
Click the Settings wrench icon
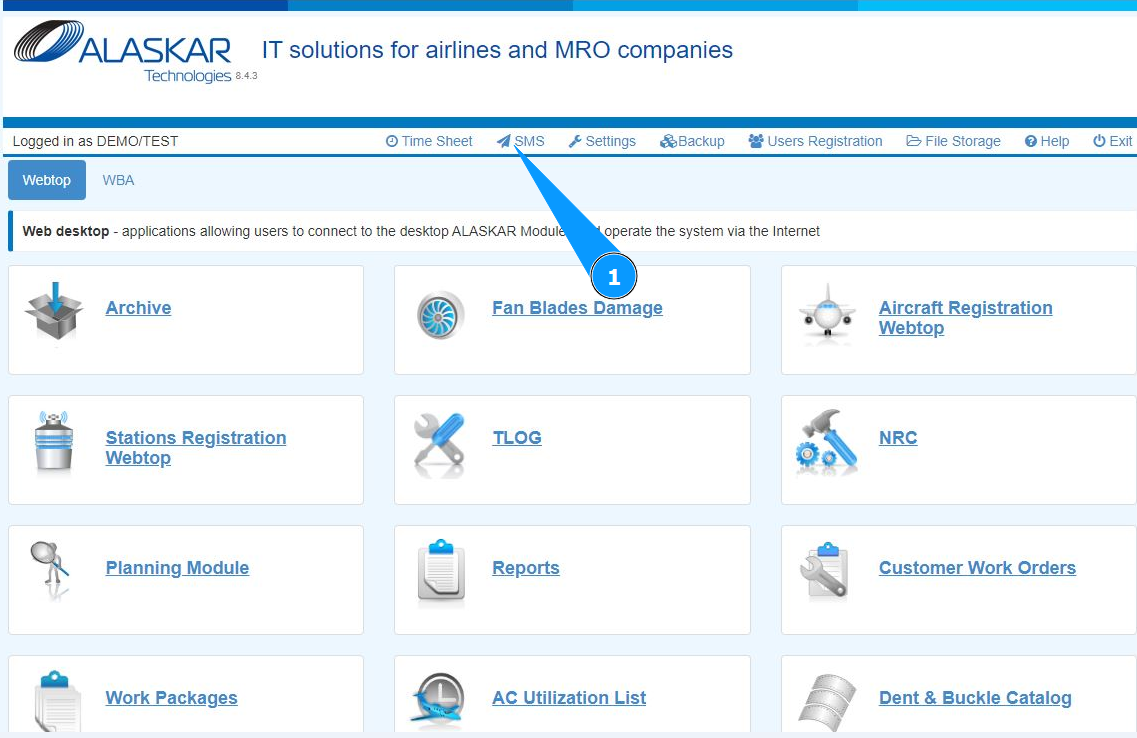pyautogui.click(x=575, y=141)
